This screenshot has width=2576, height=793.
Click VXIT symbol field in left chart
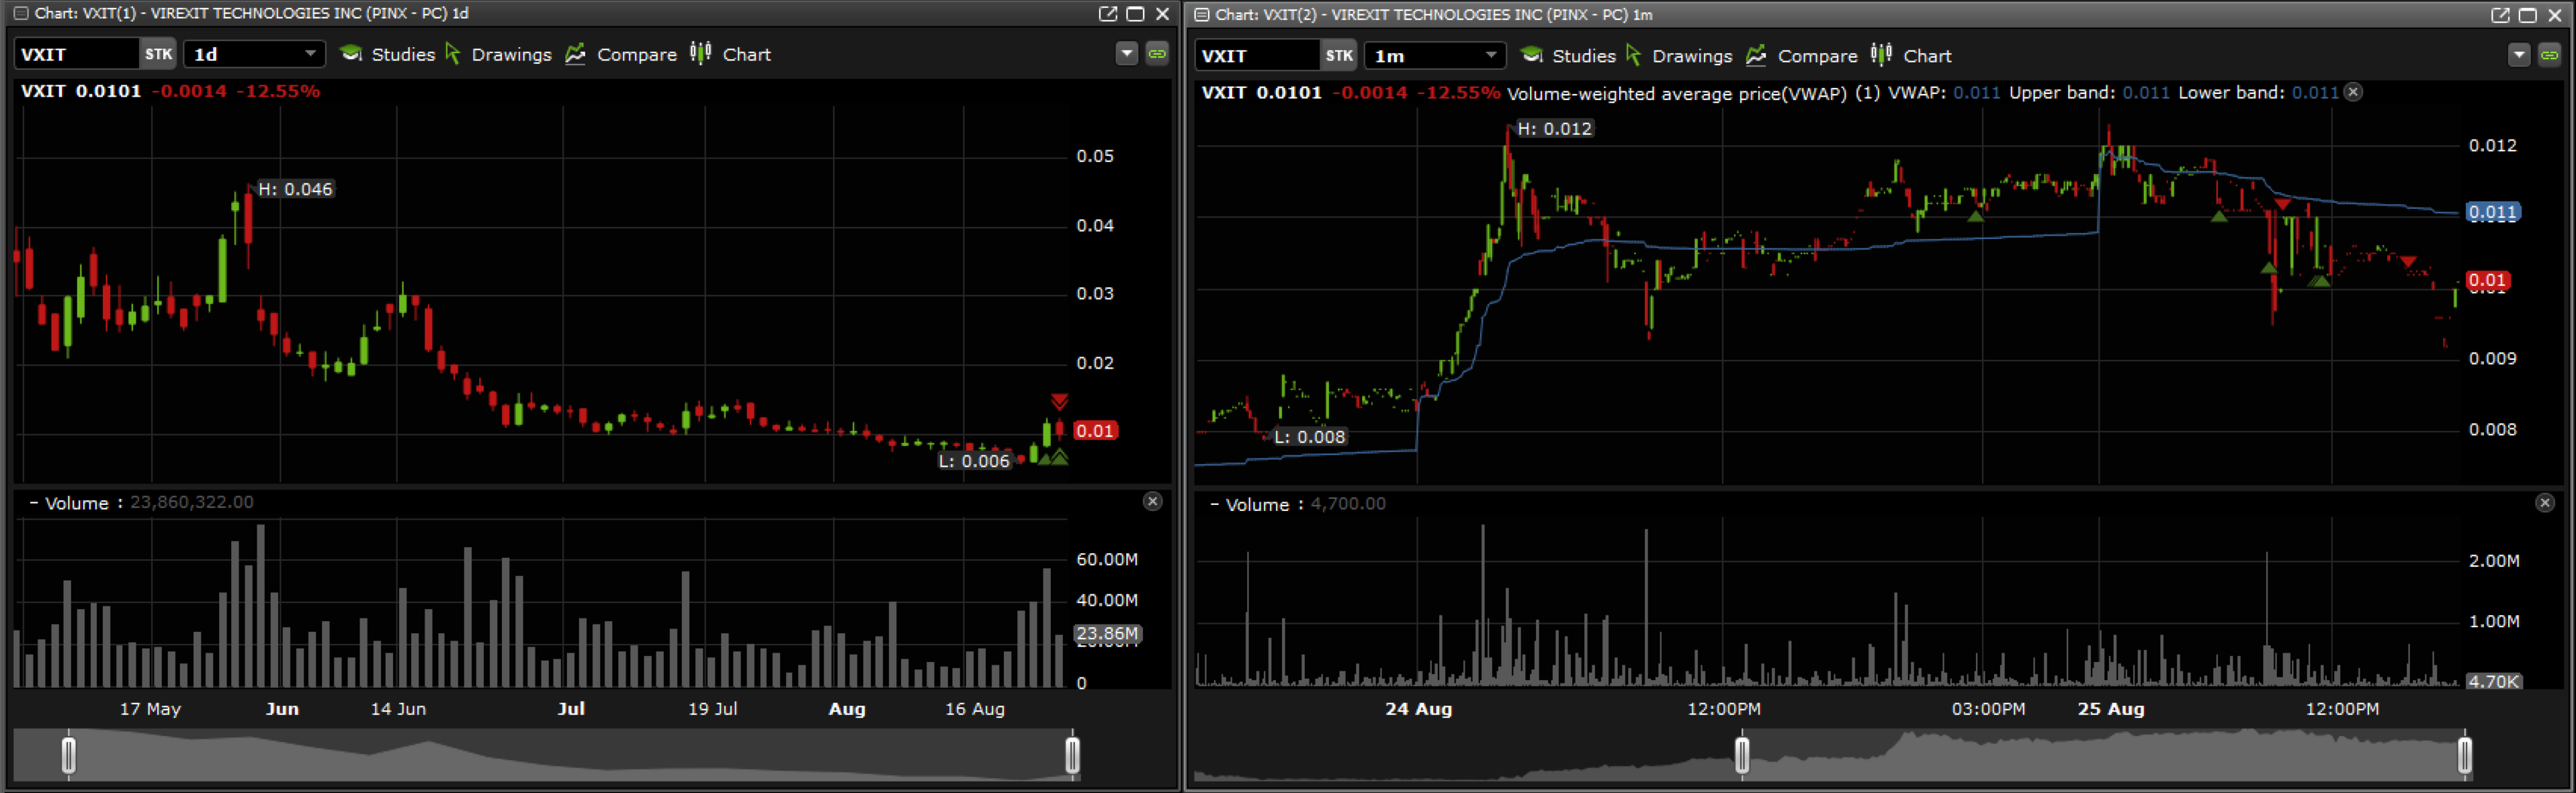coord(76,54)
